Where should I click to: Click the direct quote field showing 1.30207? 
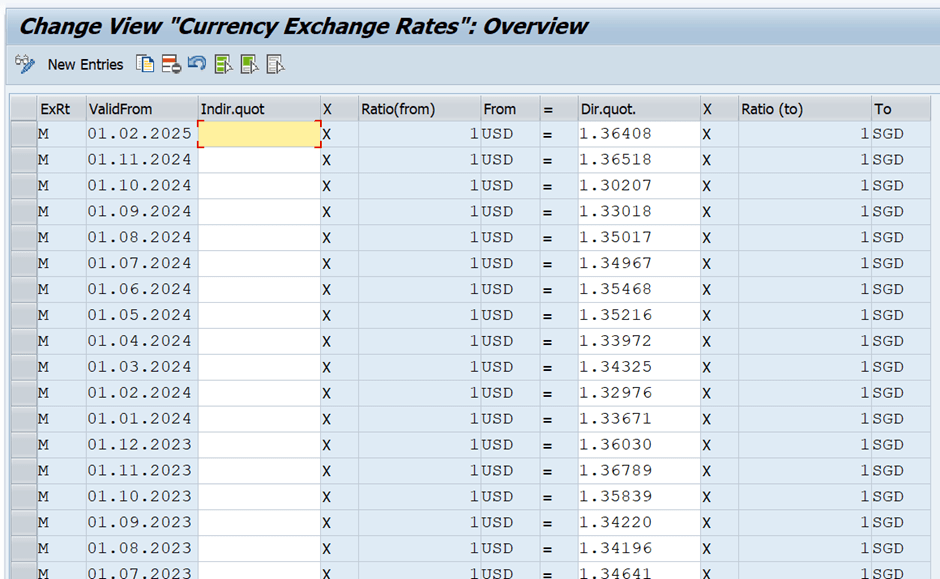click(638, 186)
